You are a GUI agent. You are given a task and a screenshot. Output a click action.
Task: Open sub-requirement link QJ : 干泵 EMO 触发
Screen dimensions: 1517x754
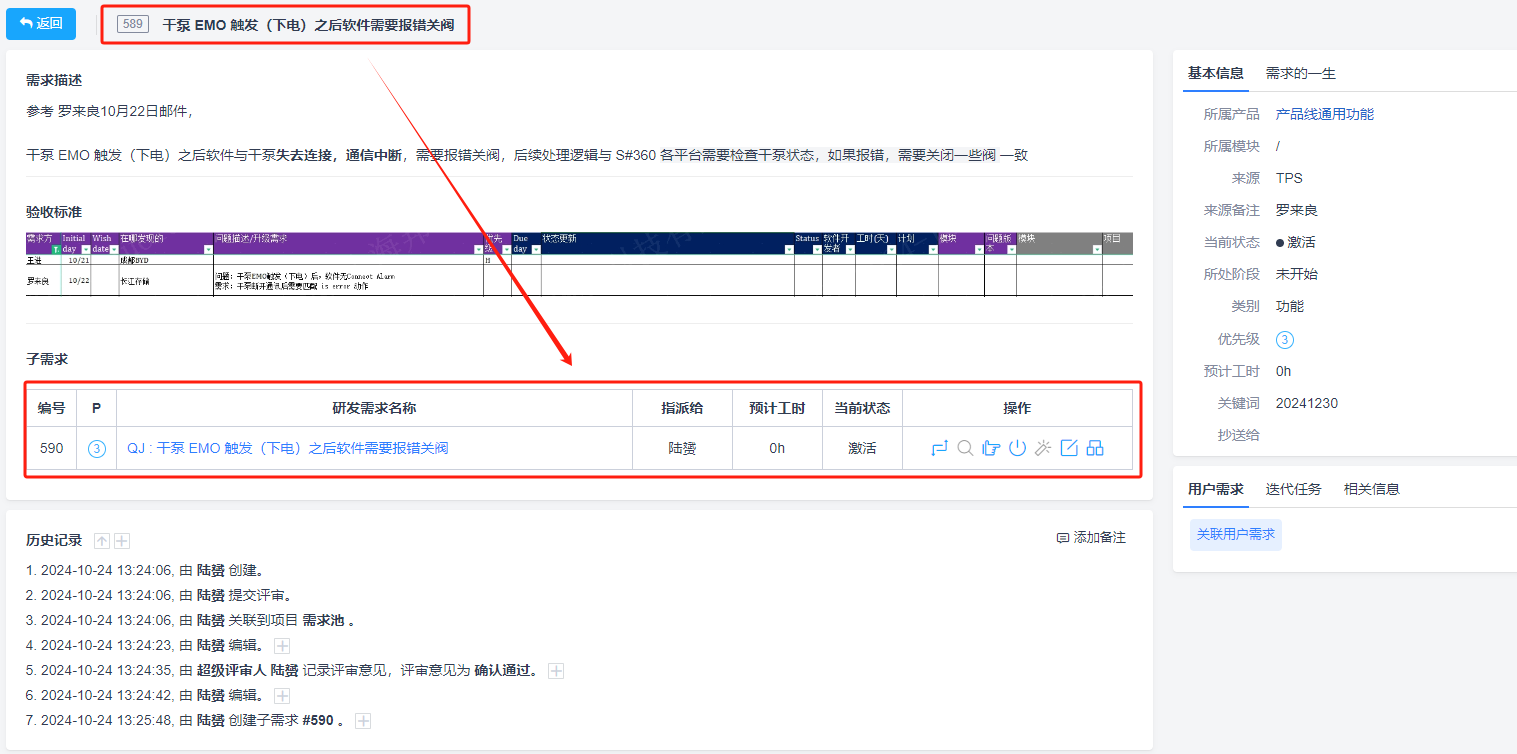(x=288, y=448)
